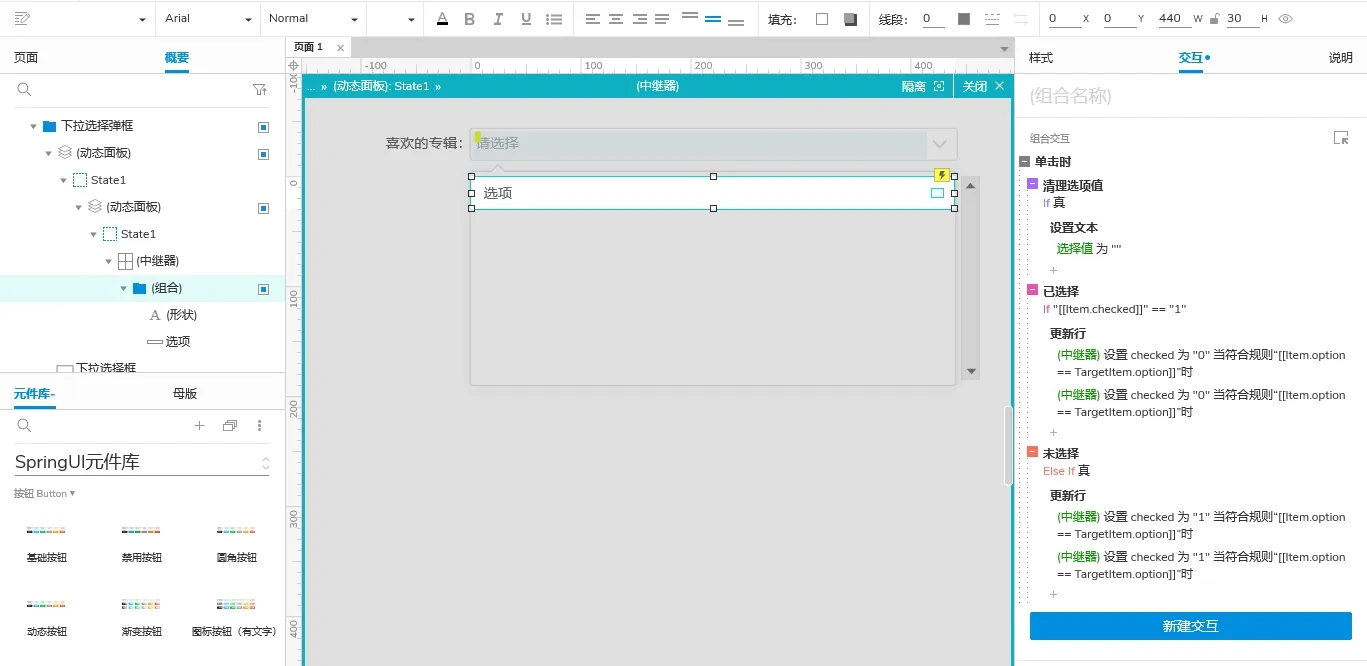The height and width of the screenshot is (666, 1367).
Task: Open the outline sort and filter icon
Action: [x=260, y=90]
